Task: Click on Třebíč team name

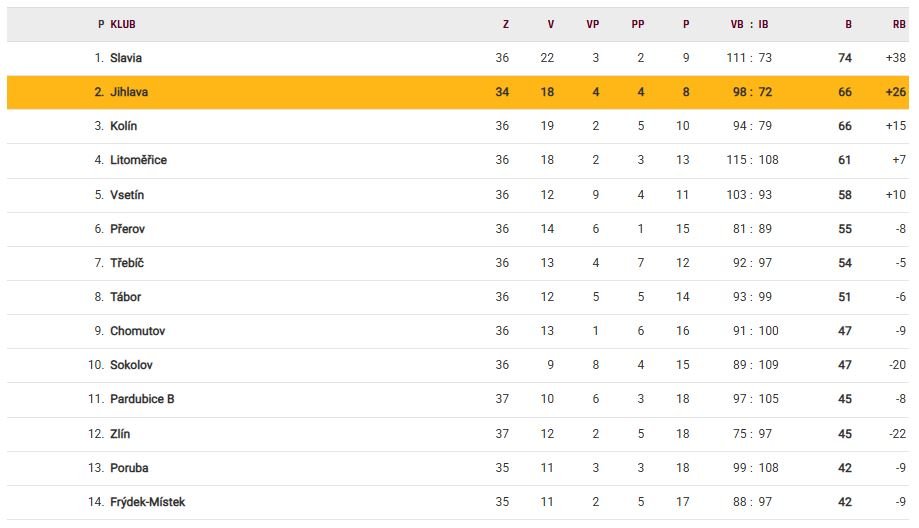Action: point(127,263)
